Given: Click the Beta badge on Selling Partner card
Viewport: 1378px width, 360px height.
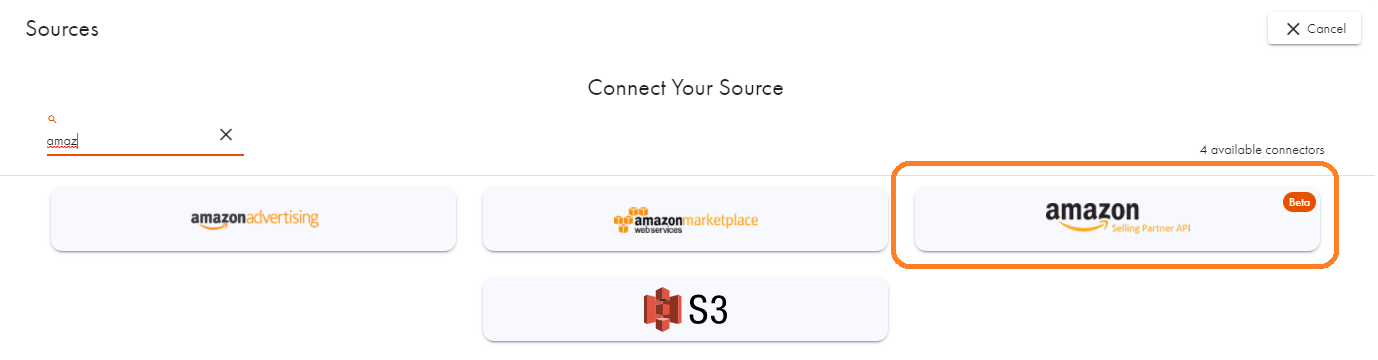Looking at the screenshot, I should (1299, 202).
